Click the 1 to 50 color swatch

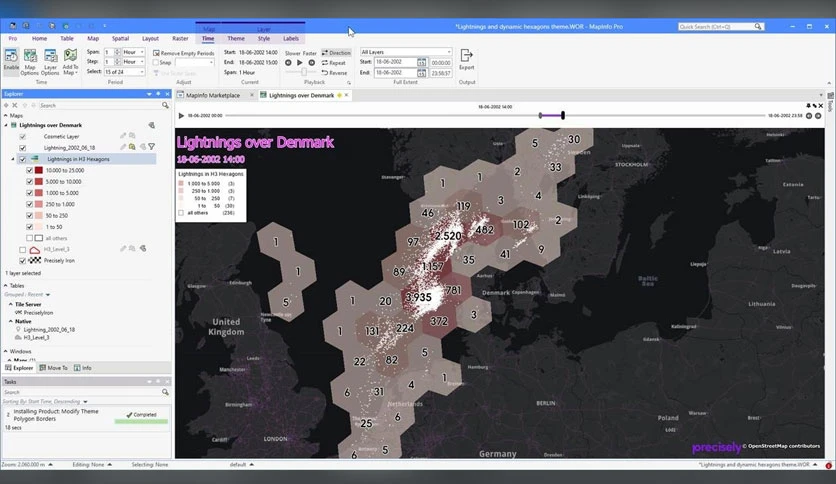[39, 227]
